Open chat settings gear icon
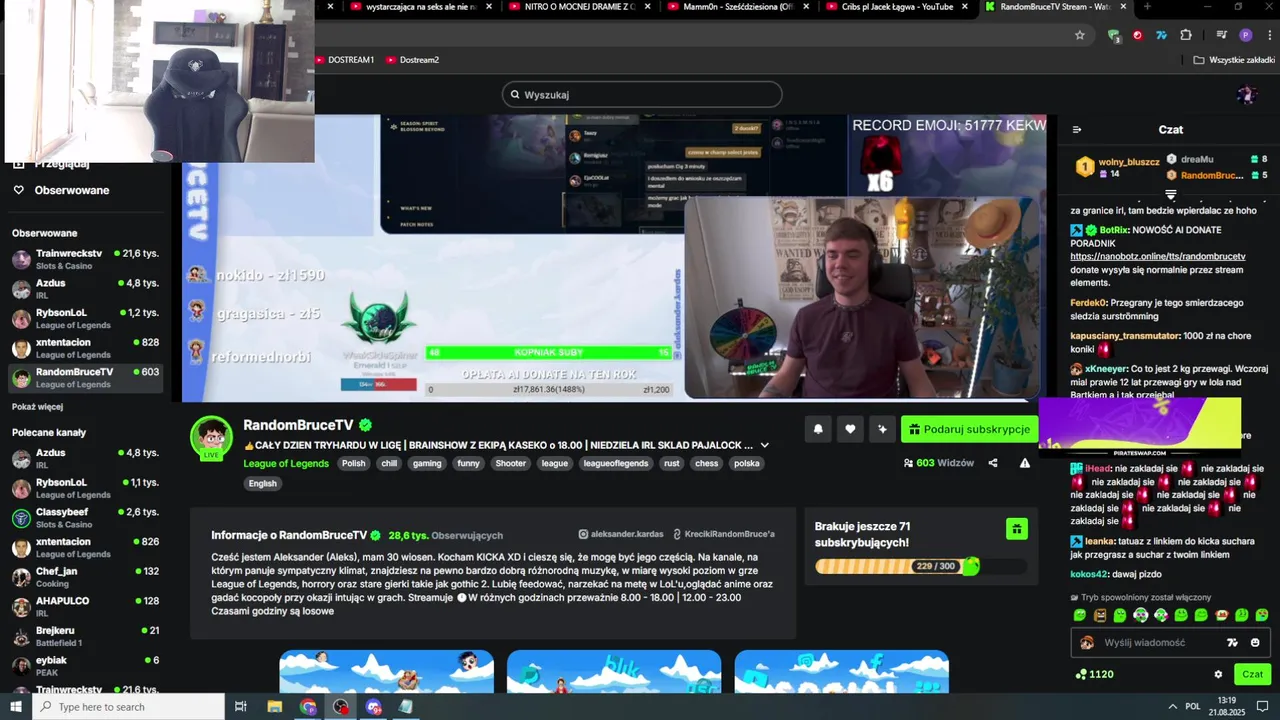The width and height of the screenshot is (1280, 720). pyautogui.click(x=1218, y=674)
